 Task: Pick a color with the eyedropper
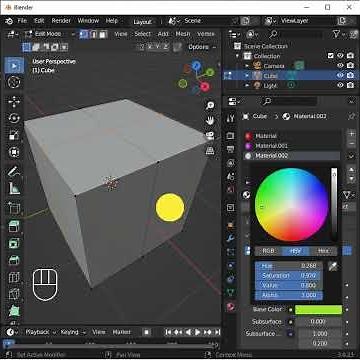click(x=333, y=266)
